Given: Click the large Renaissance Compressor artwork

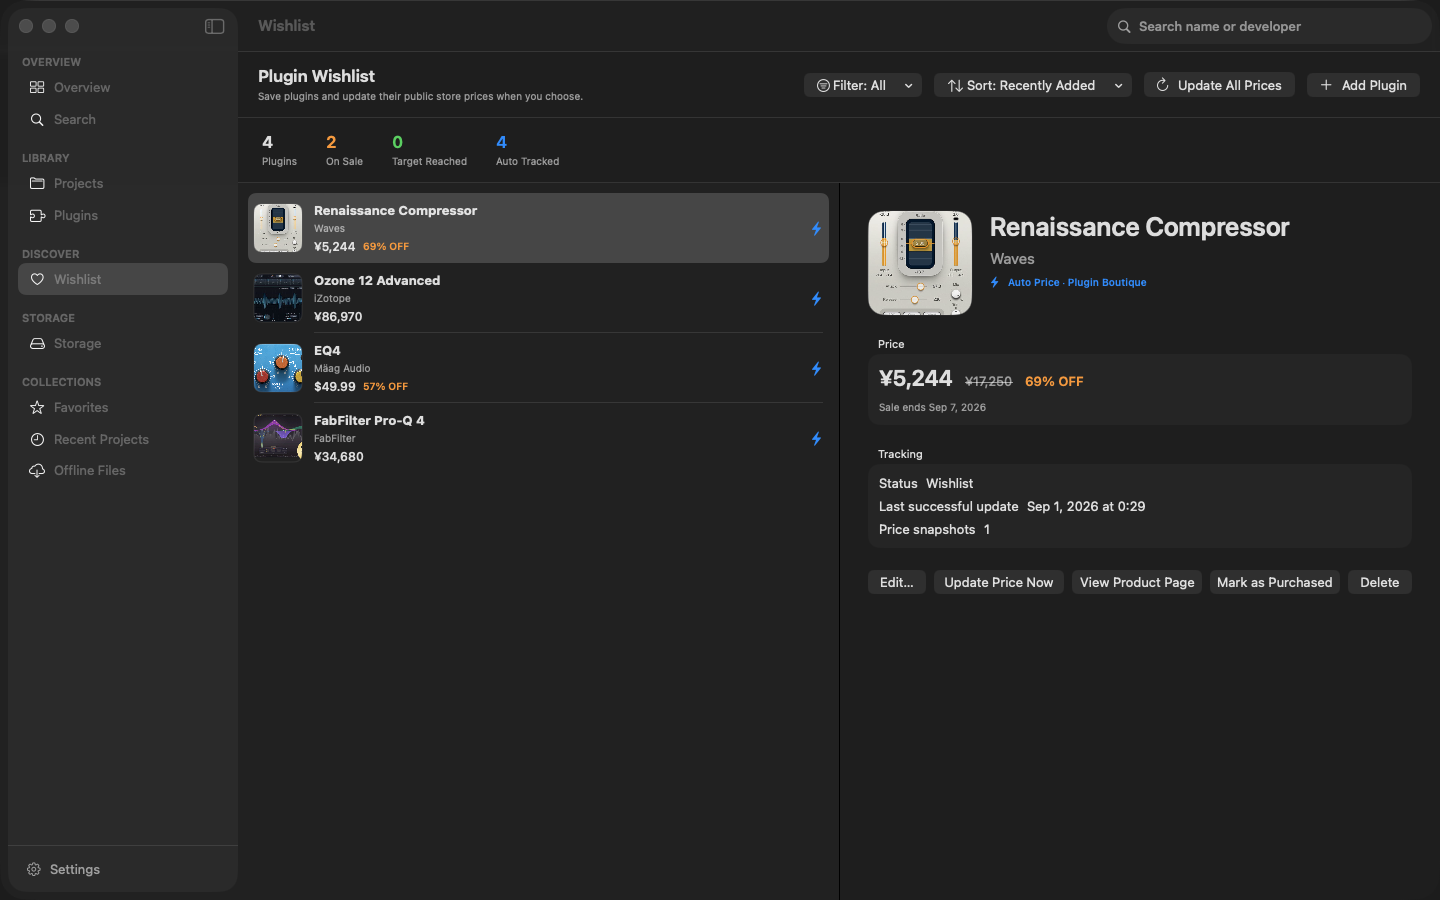Looking at the screenshot, I should 920,263.
